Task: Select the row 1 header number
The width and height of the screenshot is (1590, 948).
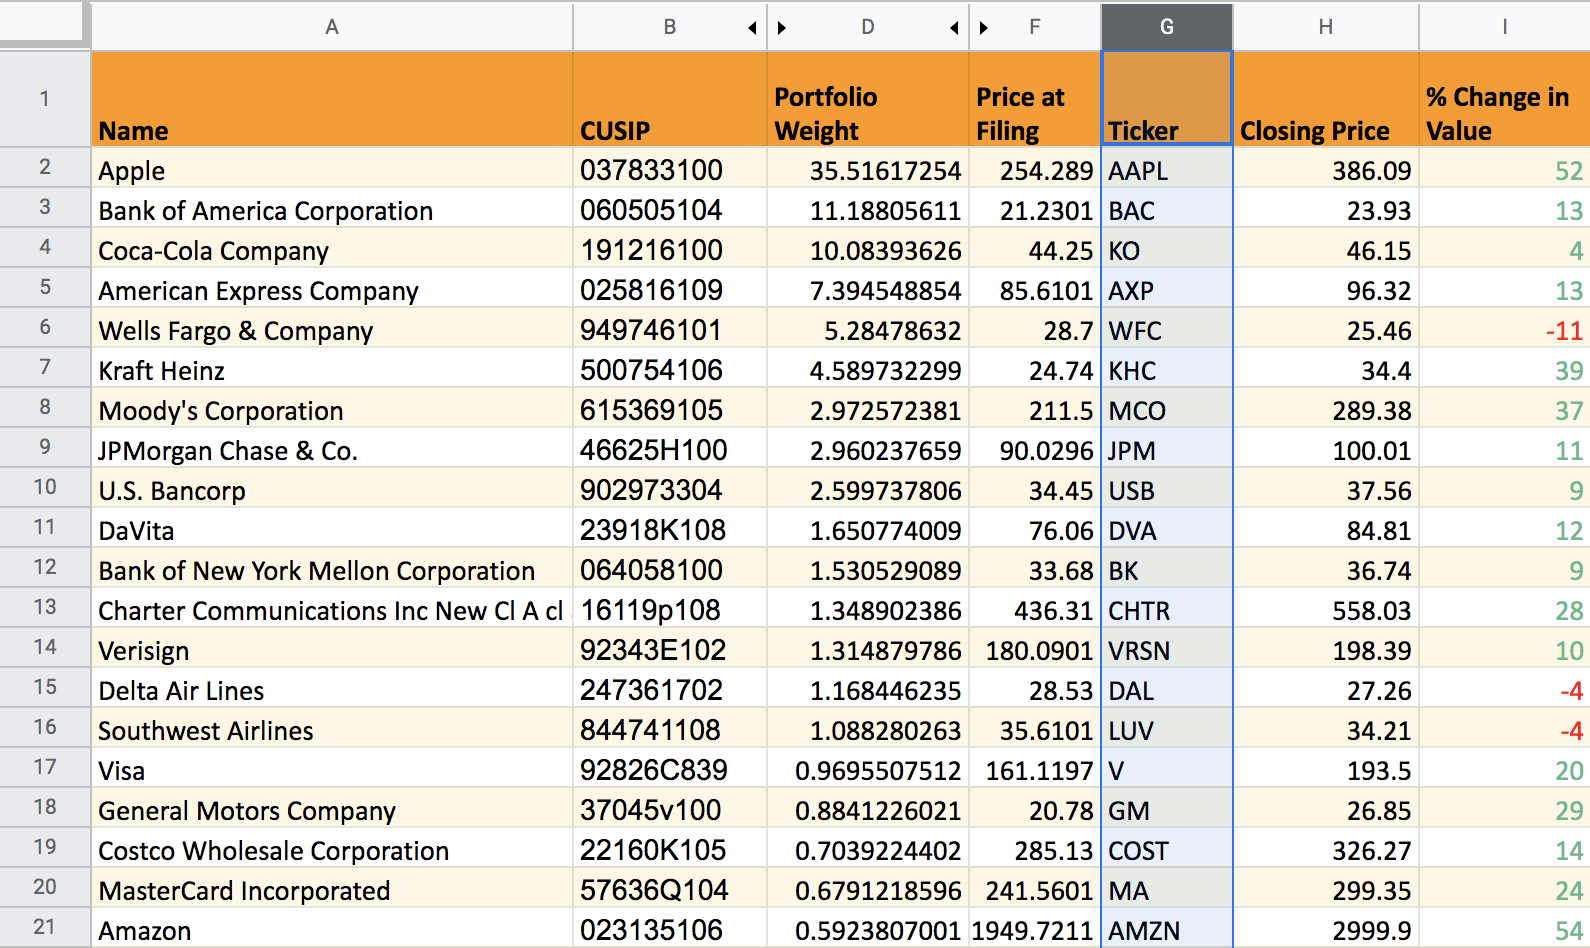Action: pyautogui.click(x=45, y=99)
